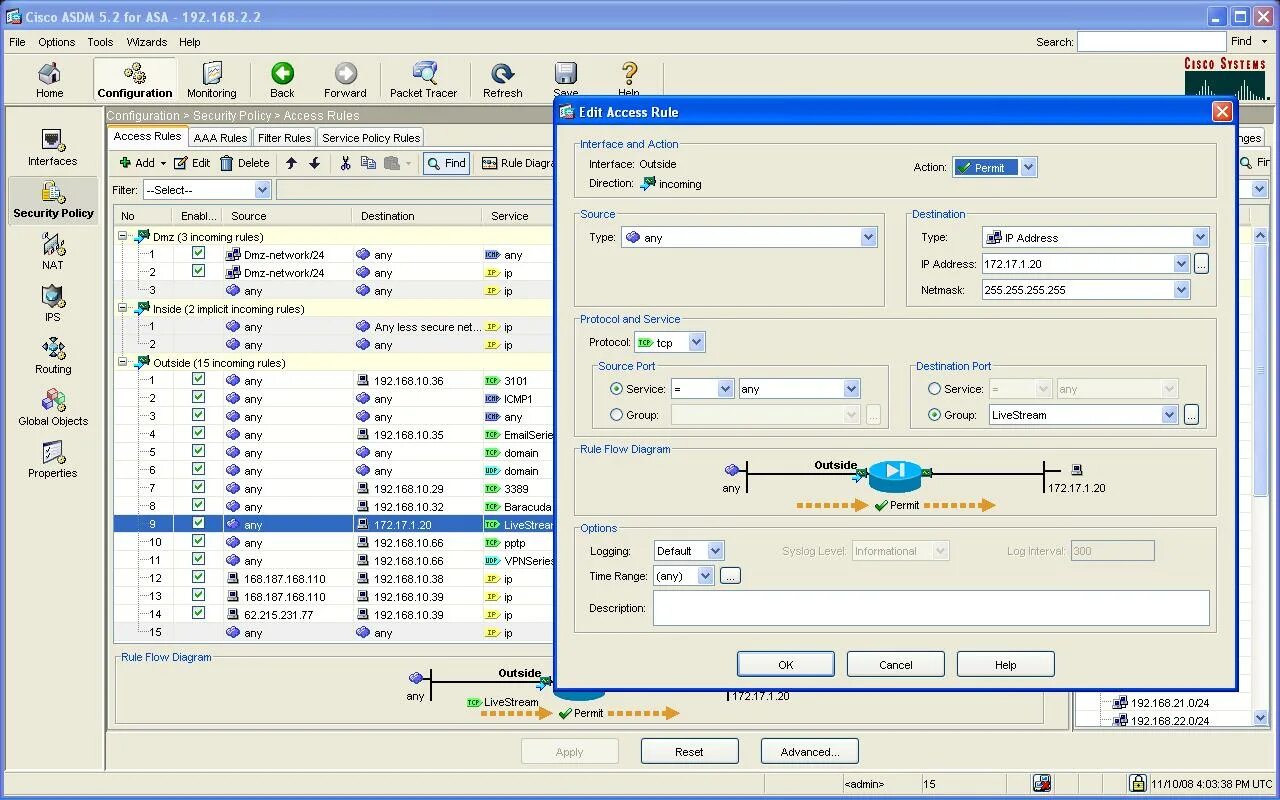
Task: Toggle enabled checkbox for Outside rule 9
Action: (198, 524)
